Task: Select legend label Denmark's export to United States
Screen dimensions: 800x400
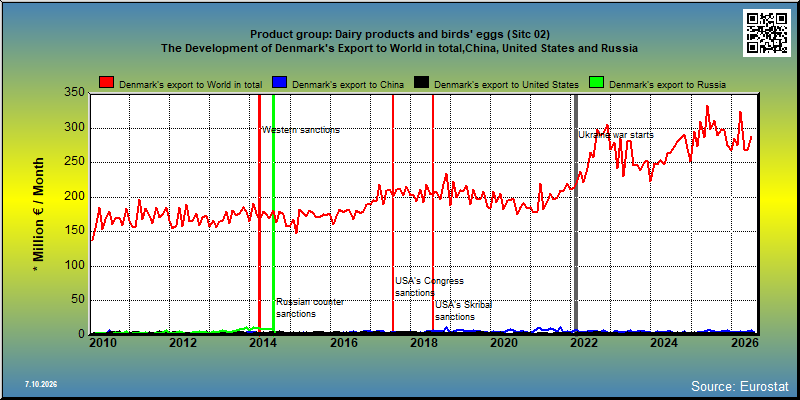Action: 507,85
